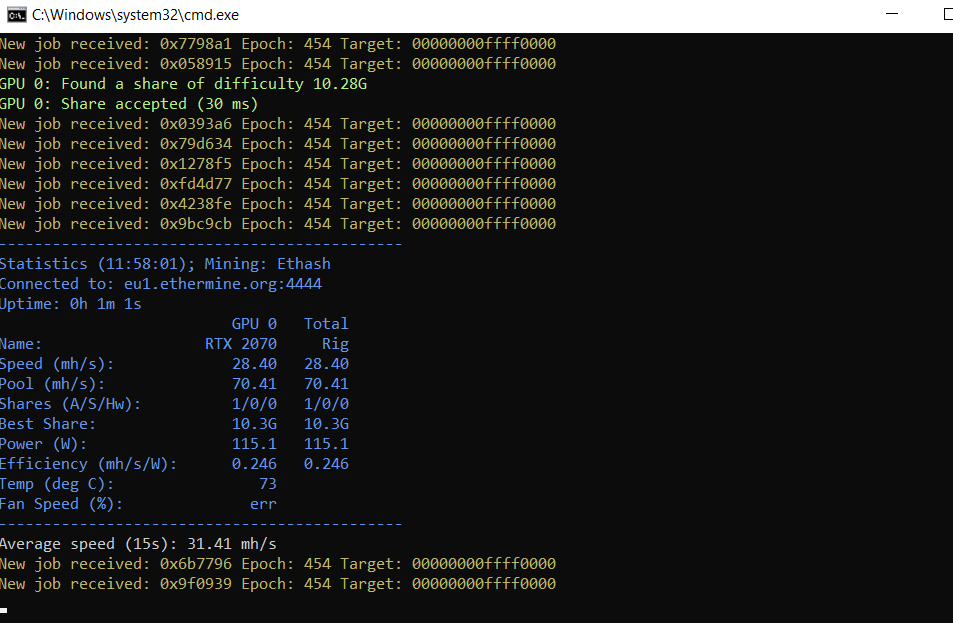Click the 'Speed (mh/s):' label
The height and width of the screenshot is (623, 953).
click(x=57, y=364)
